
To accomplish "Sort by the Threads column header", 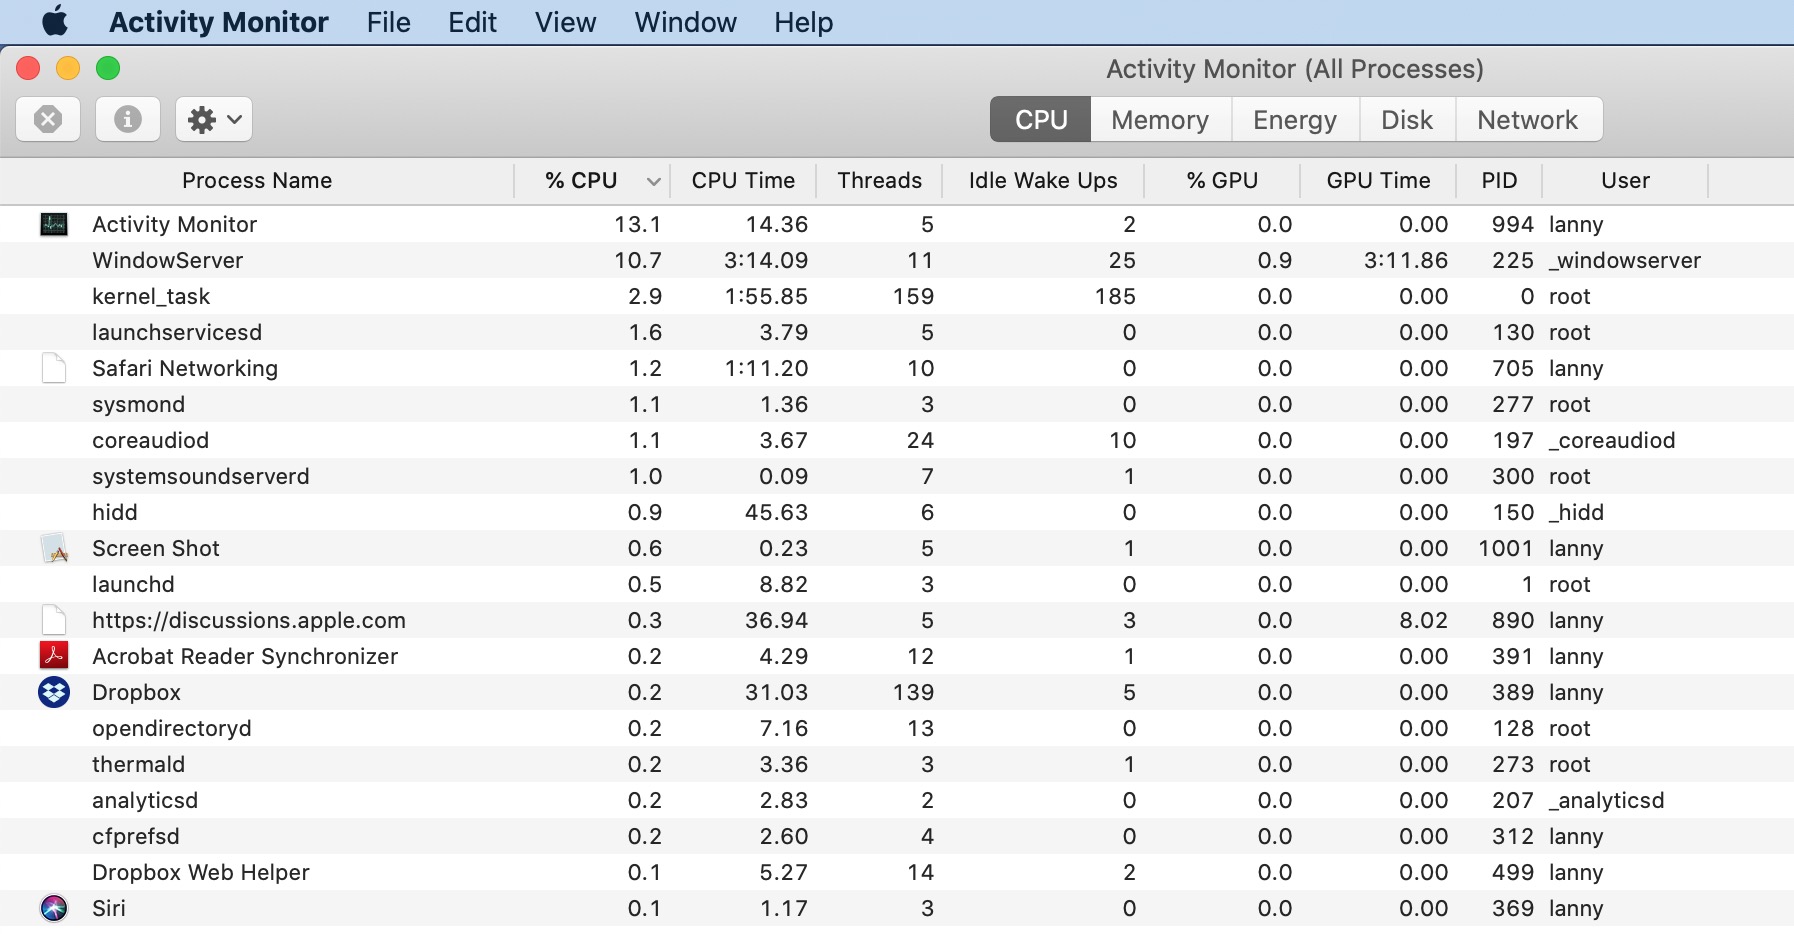I will (x=879, y=181).
